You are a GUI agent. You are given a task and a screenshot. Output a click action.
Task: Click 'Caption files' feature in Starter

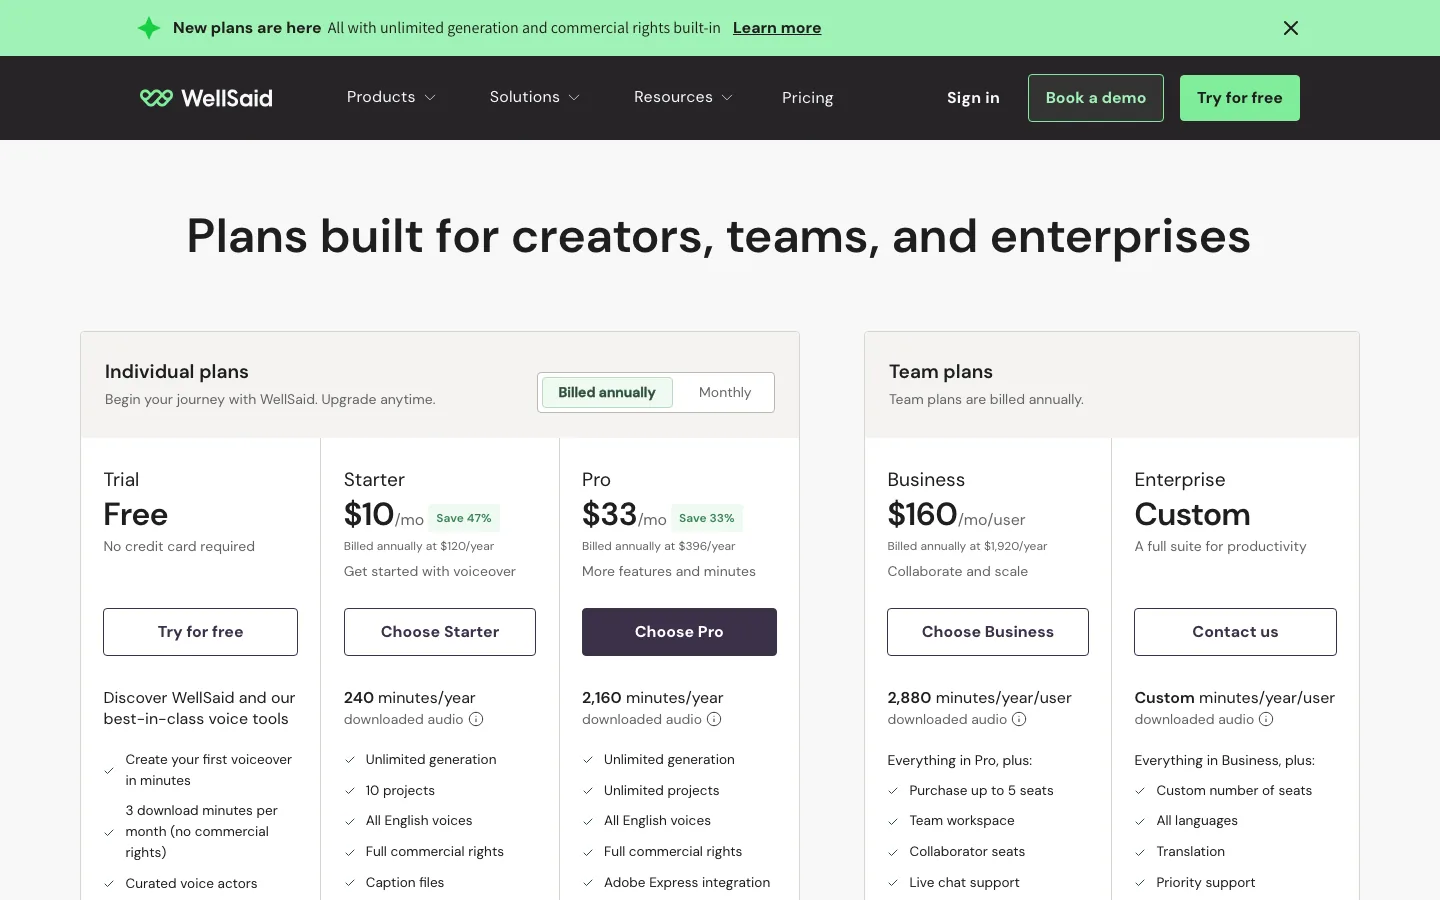click(x=405, y=882)
